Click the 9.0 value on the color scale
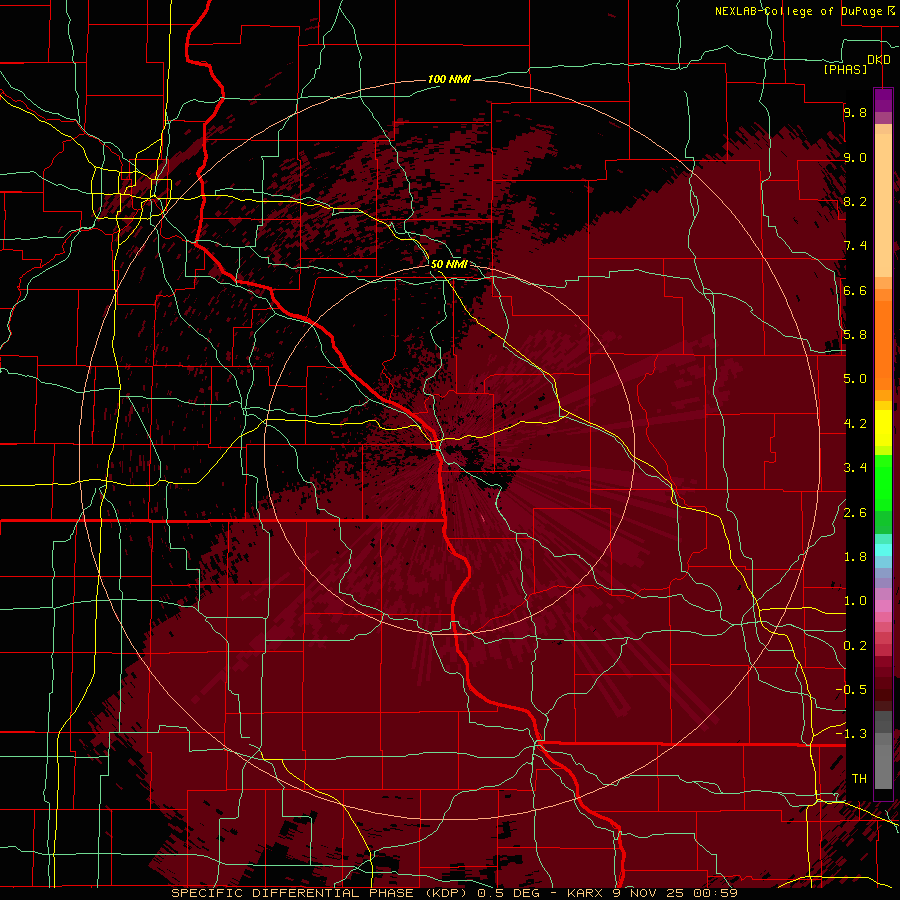The image size is (900, 900). tap(855, 157)
